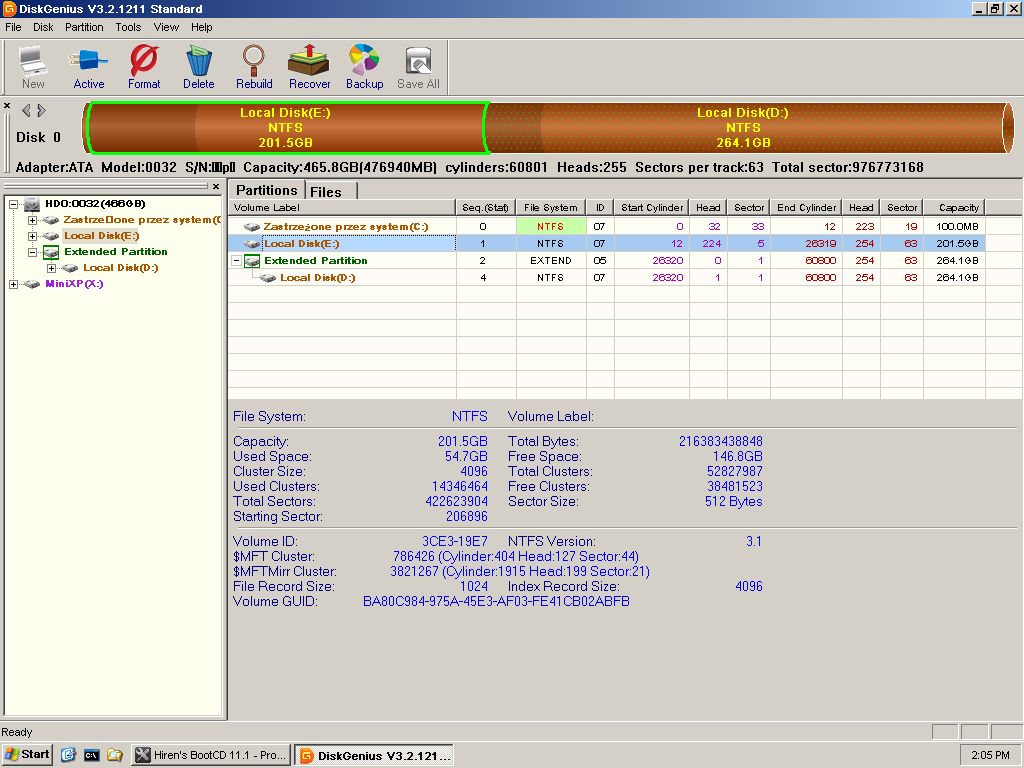This screenshot has height=768, width=1024.
Task: Open the command prompt quick launch icon
Action: click(91, 755)
